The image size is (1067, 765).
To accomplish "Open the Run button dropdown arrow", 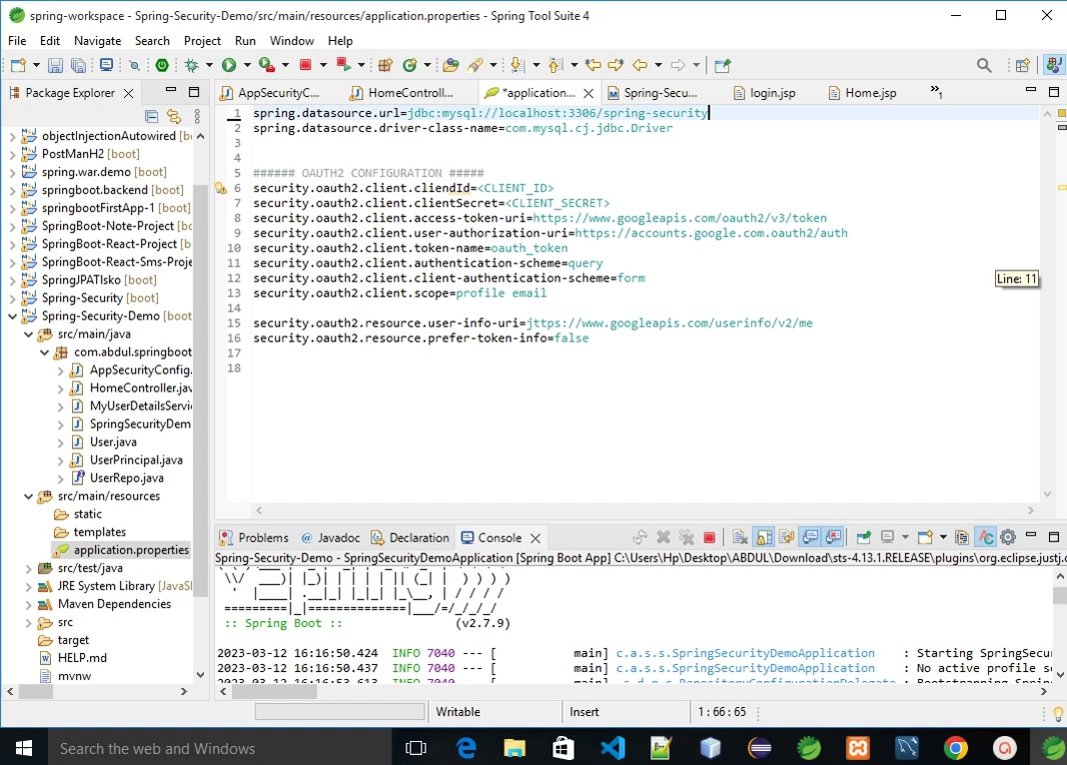I will click(247, 65).
